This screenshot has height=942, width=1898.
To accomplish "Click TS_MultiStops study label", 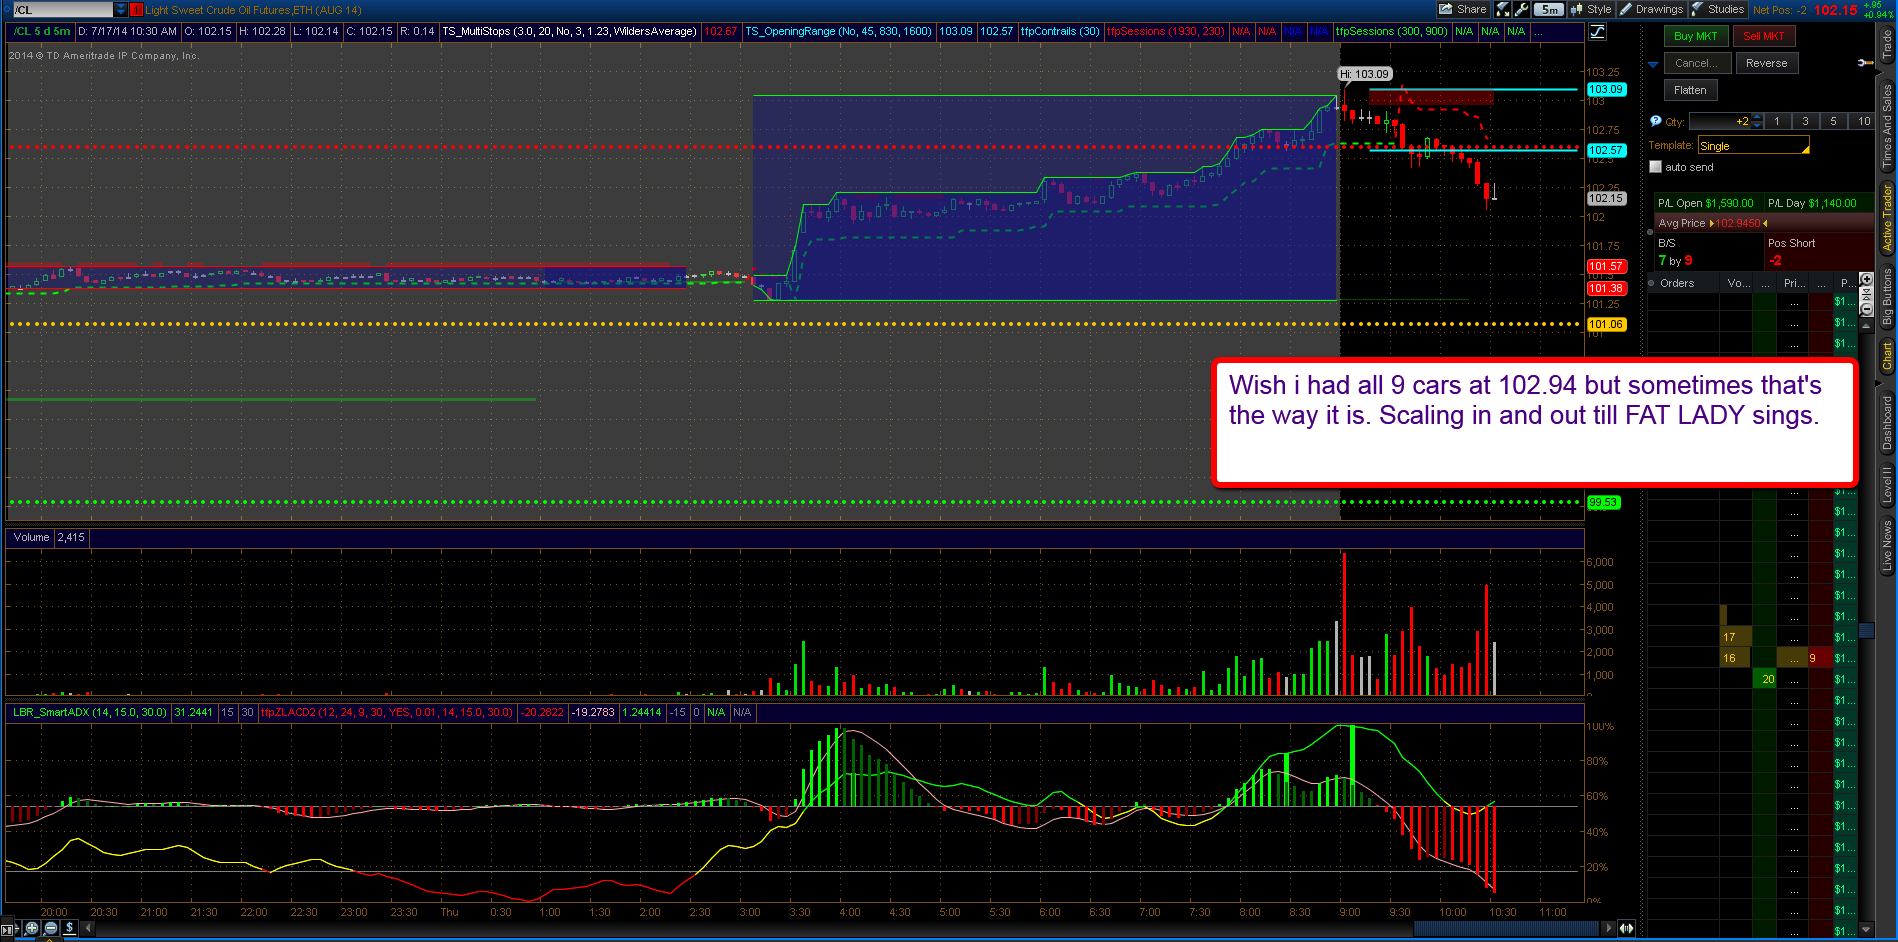I will tap(569, 31).
